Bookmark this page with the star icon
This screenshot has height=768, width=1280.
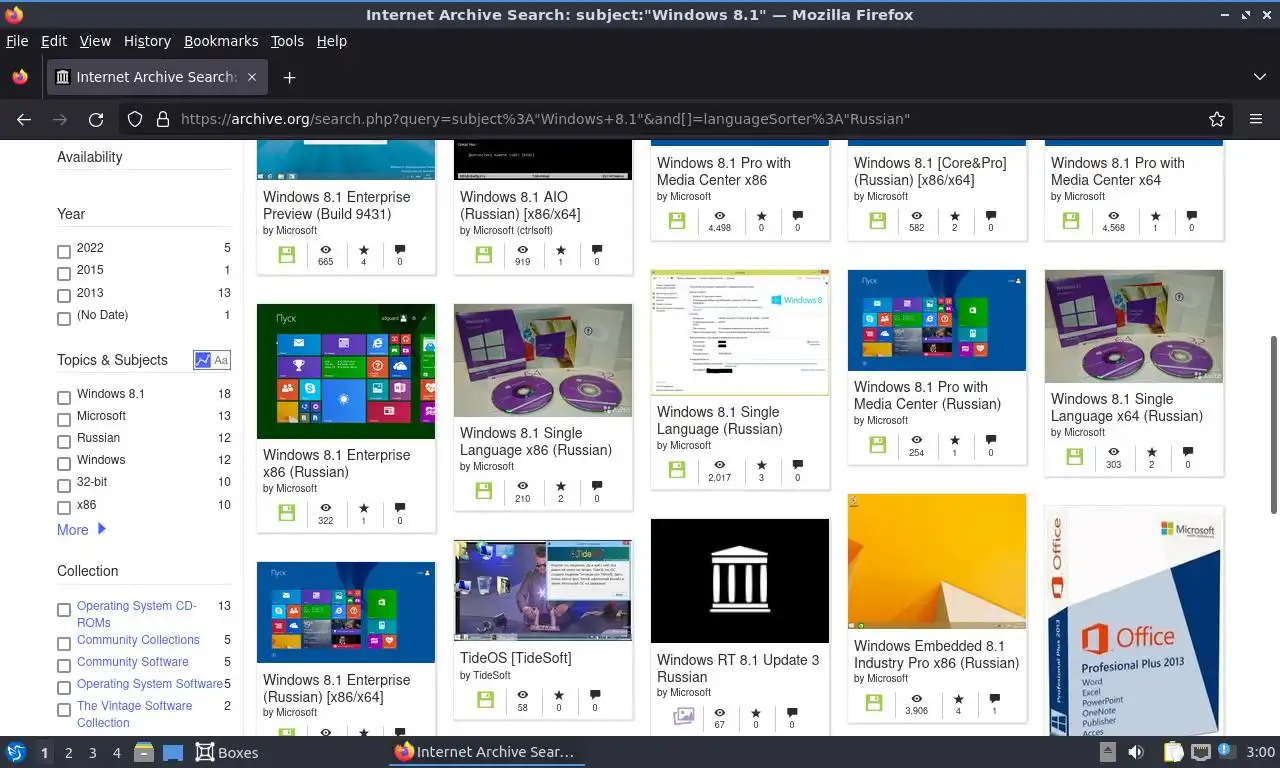(x=1217, y=119)
